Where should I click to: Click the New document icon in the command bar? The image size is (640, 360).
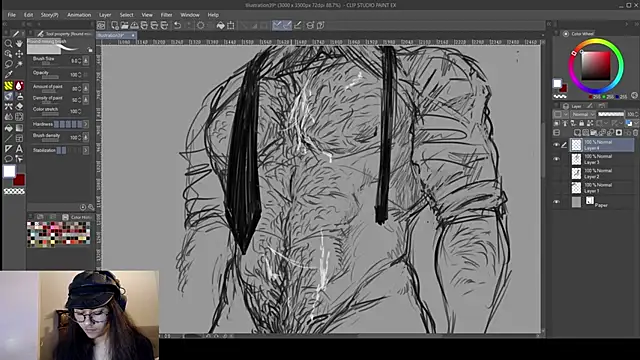pos(115,25)
